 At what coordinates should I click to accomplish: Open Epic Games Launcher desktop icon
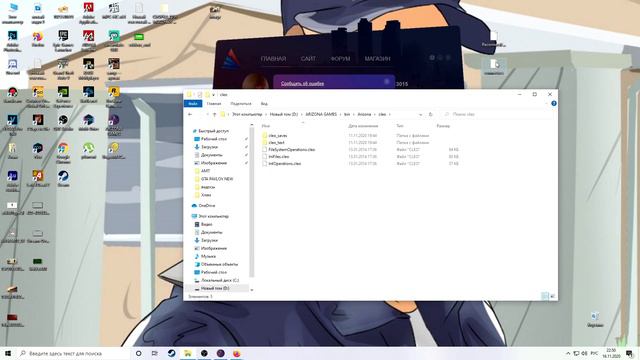[63, 41]
